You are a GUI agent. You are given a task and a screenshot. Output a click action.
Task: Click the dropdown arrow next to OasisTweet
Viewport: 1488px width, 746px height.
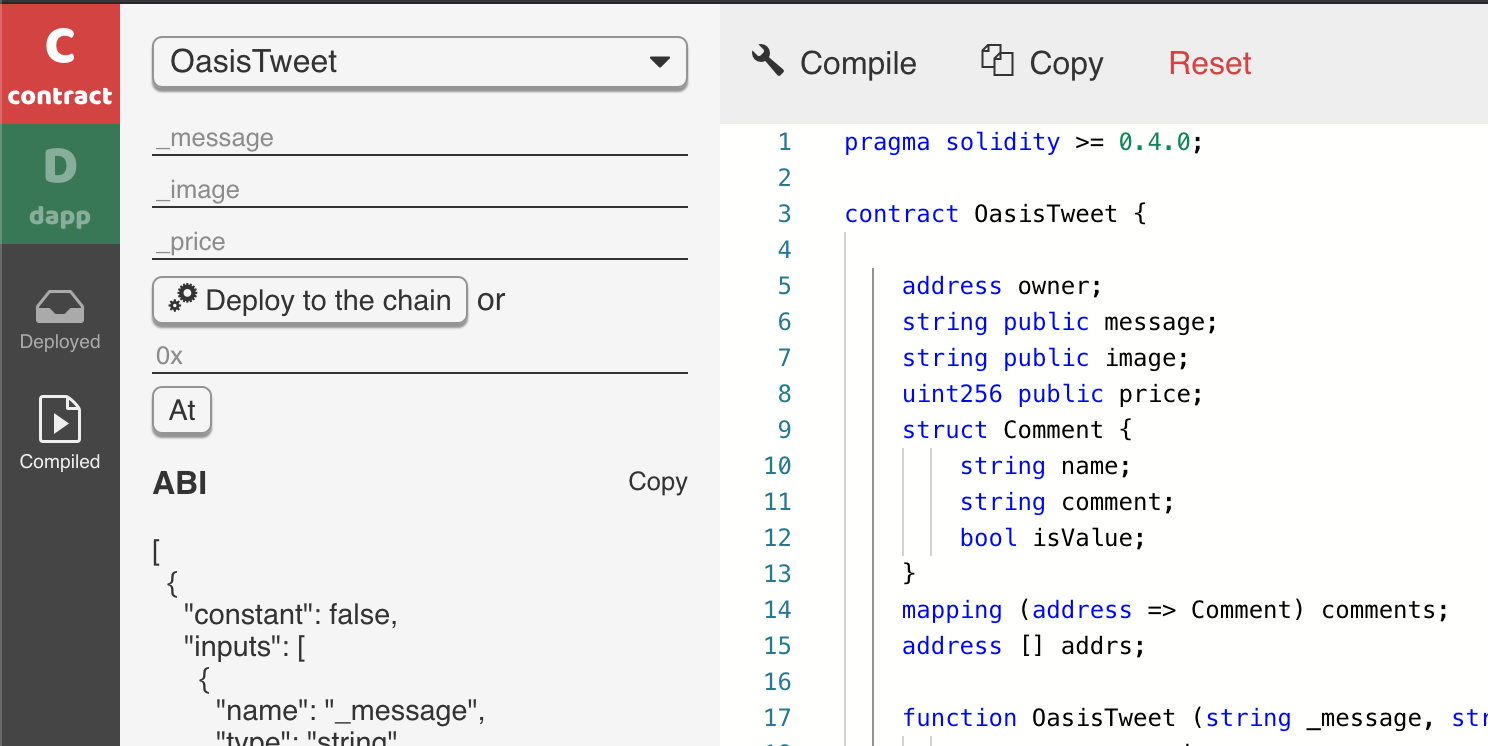(659, 62)
